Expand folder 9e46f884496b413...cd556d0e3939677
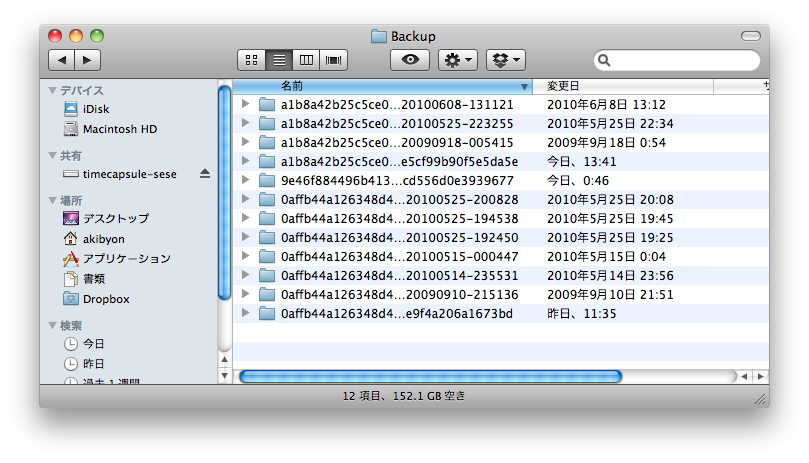This screenshot has width=809, height=463. click(x=246, y=181)
